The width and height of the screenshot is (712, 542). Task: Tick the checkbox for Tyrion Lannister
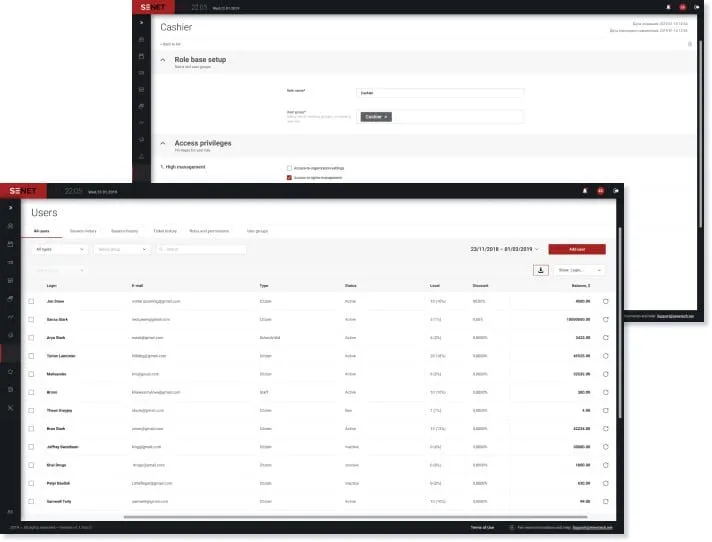[31, 356]
